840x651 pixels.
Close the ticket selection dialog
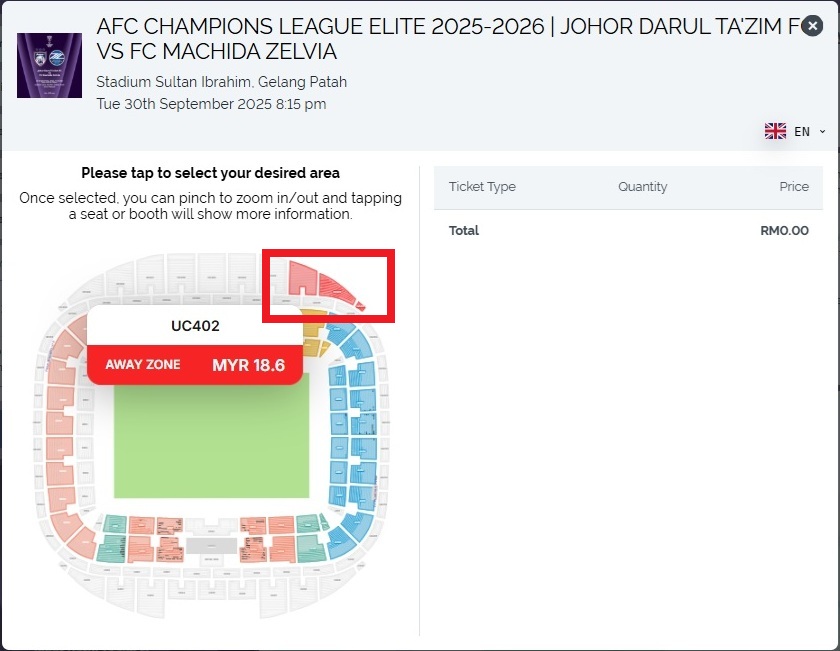point(812,27)
